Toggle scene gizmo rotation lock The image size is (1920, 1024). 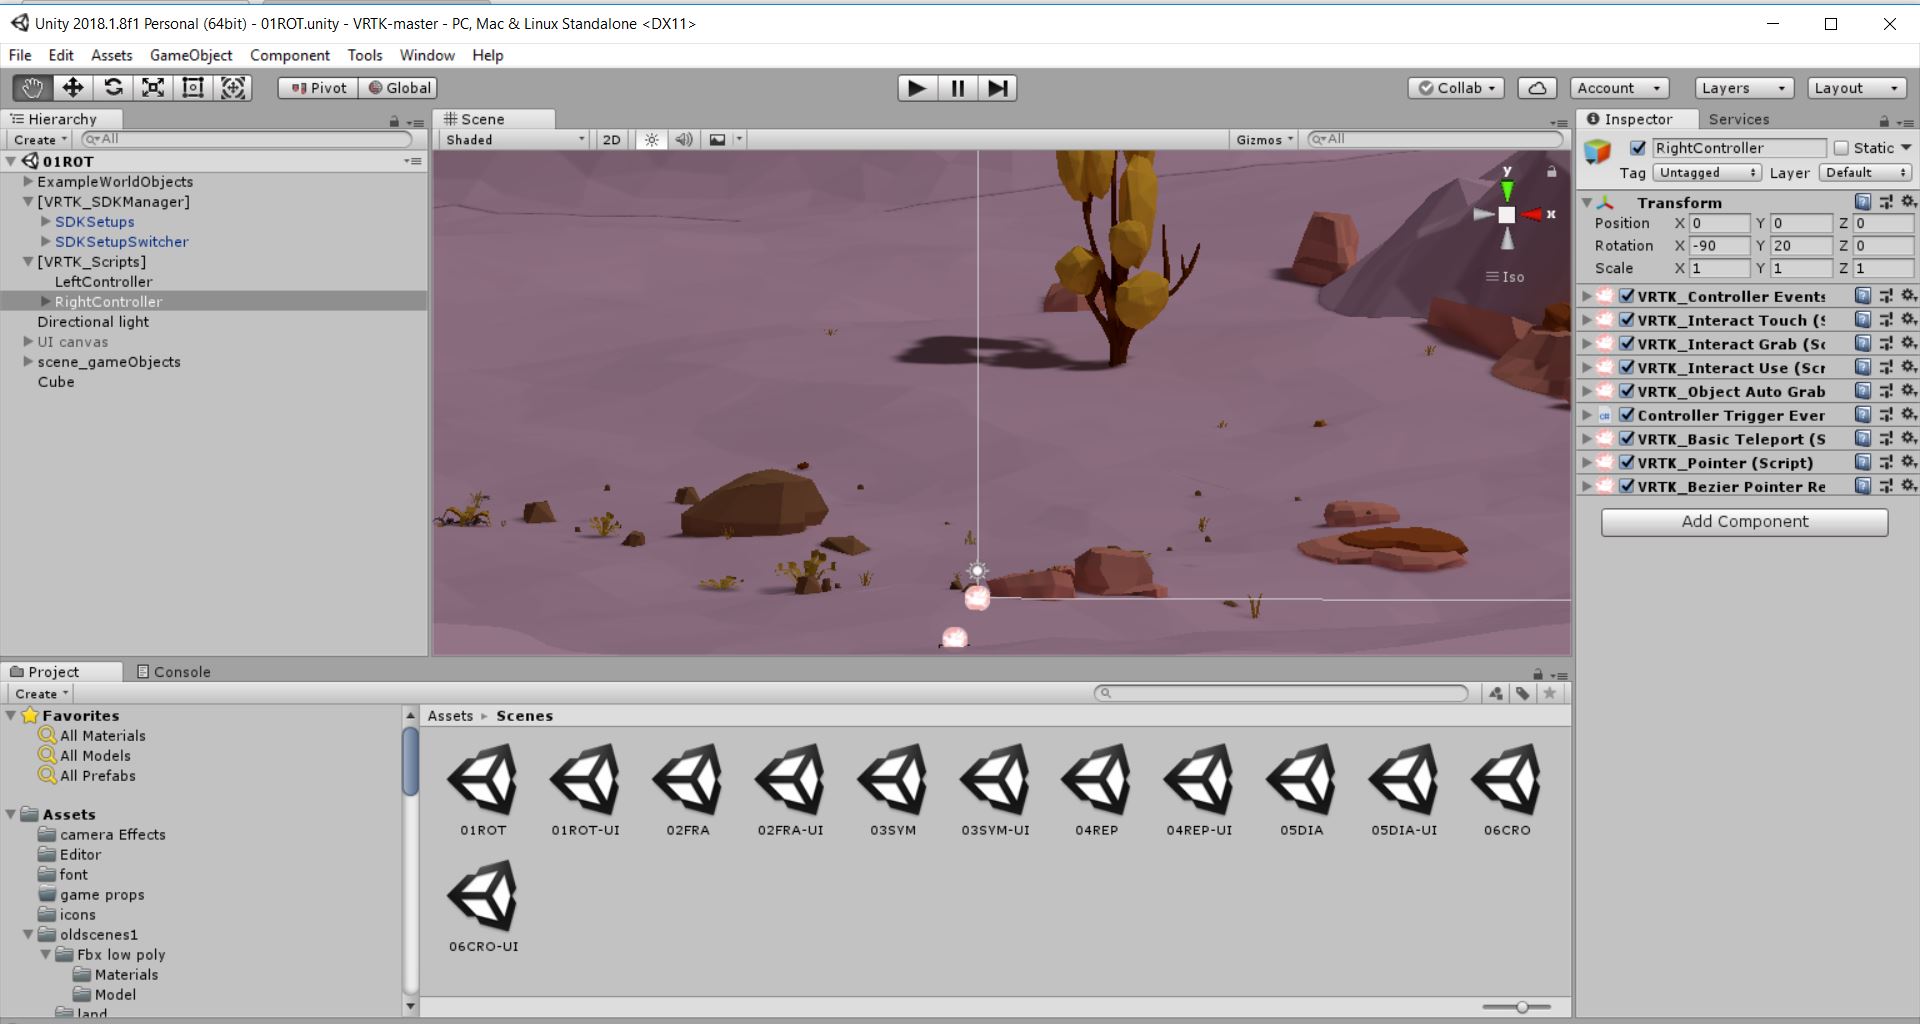[1552, 172]
